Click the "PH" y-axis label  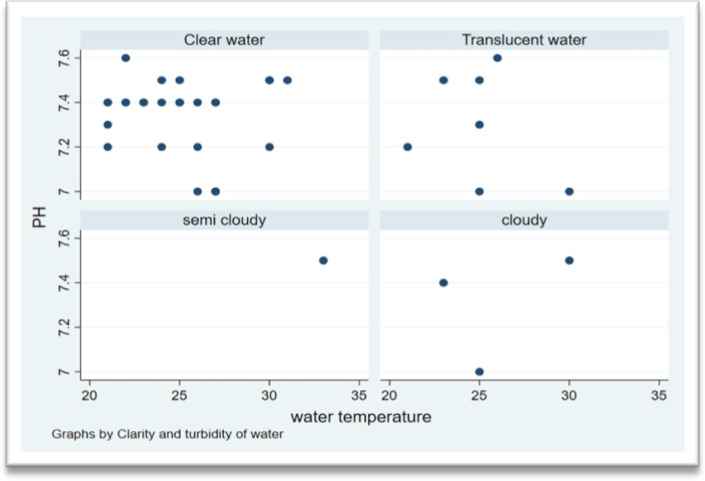pos(38,214)
